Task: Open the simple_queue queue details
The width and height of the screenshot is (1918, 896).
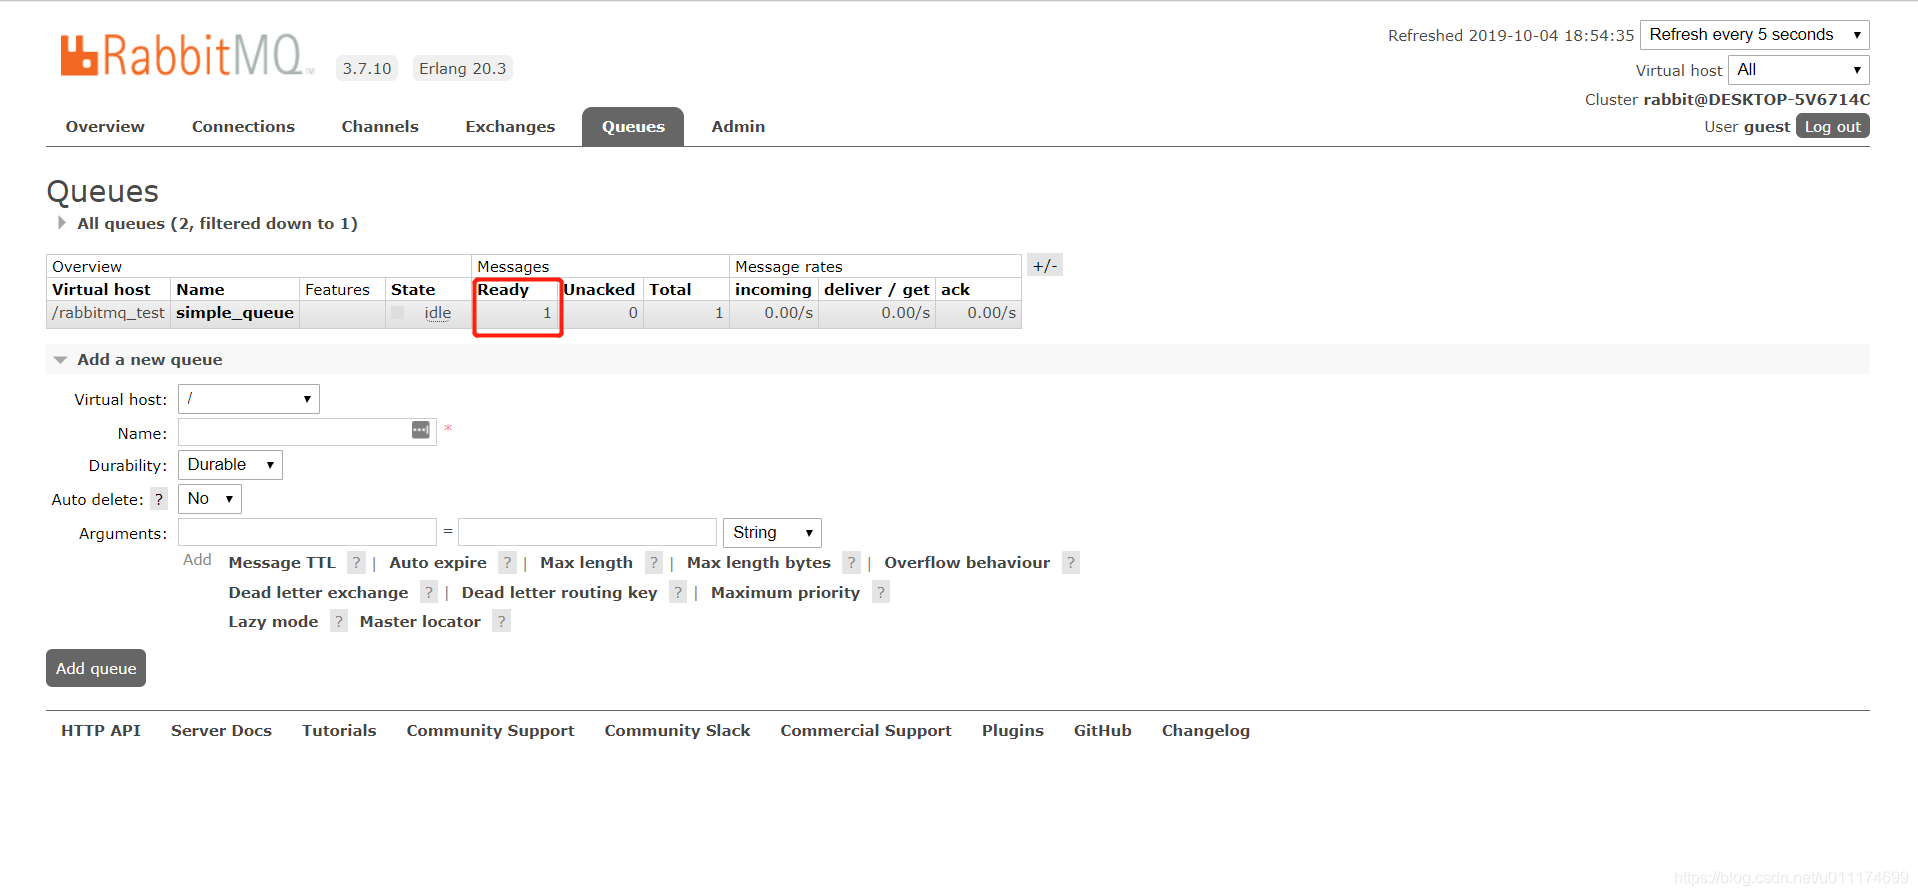Action: point(235,313)
